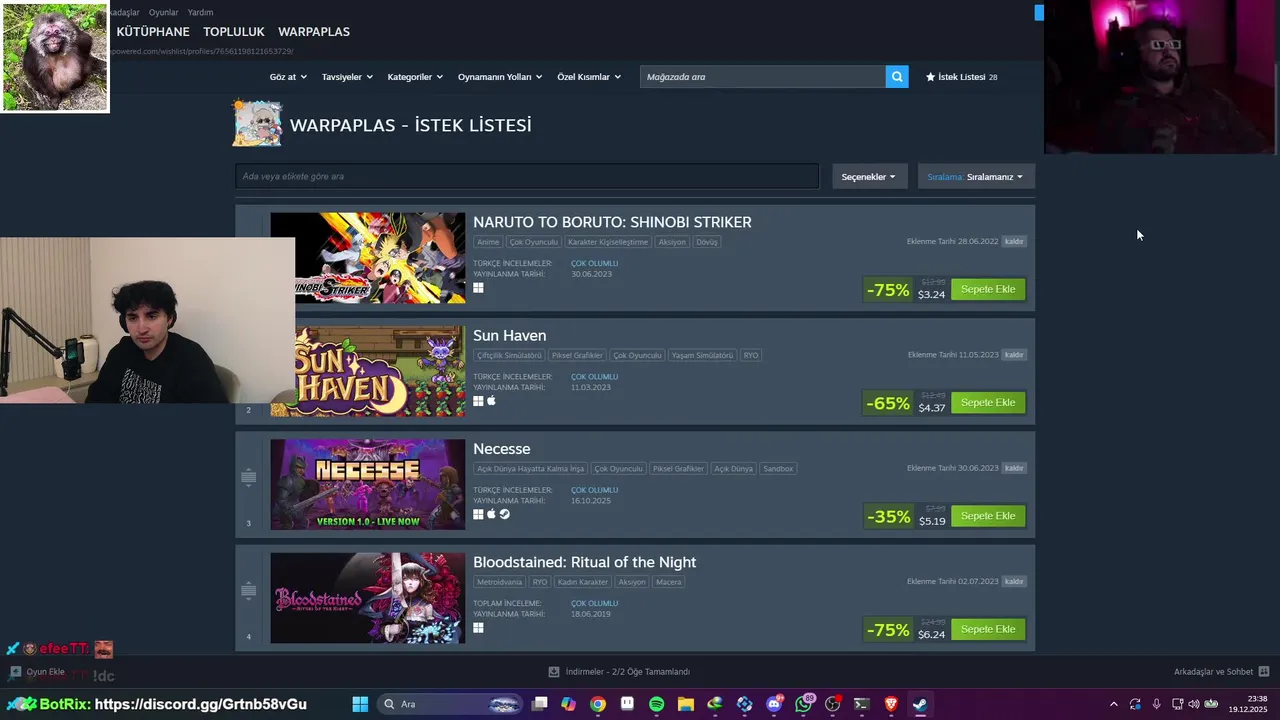1280x720 pixels.
Task: Open Arkadaşlar ve Sohbet friends icon
Action: (x=1264, y=671)
